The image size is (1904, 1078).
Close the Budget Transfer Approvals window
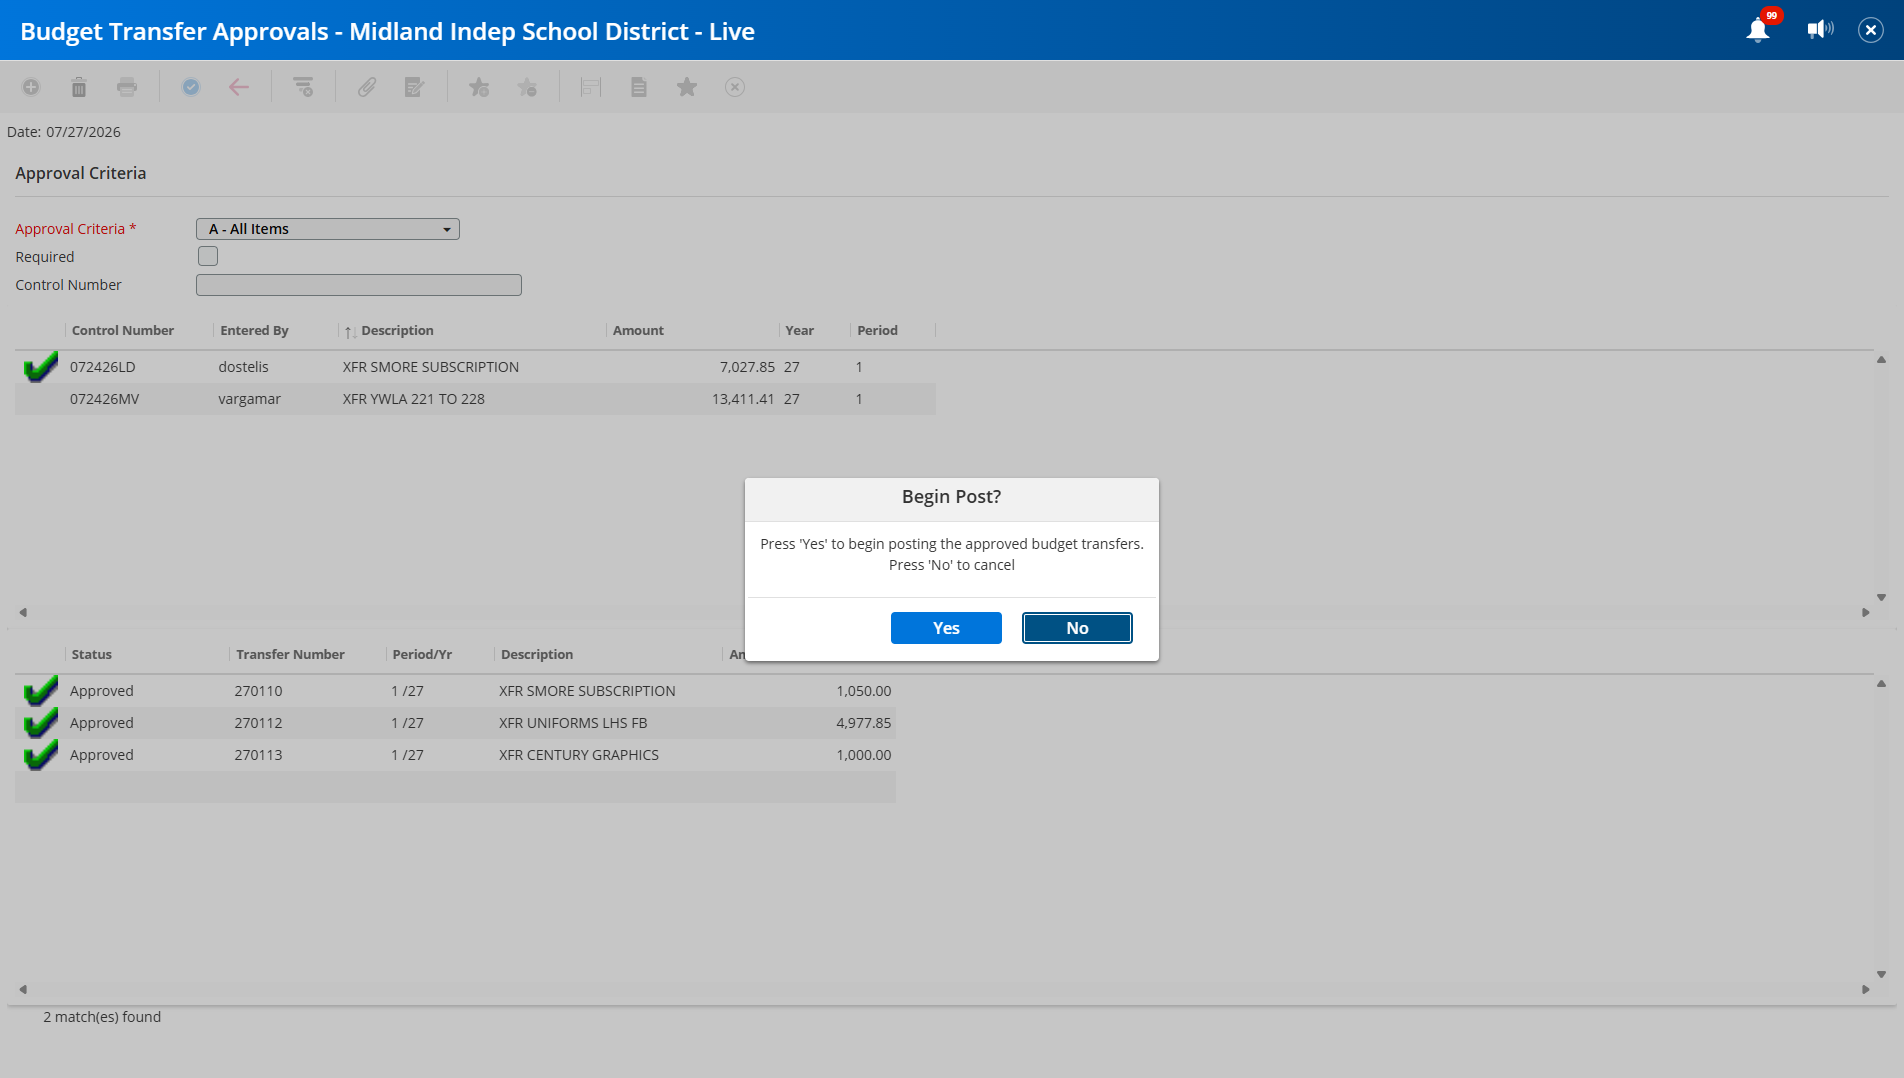pos(1871,30)
